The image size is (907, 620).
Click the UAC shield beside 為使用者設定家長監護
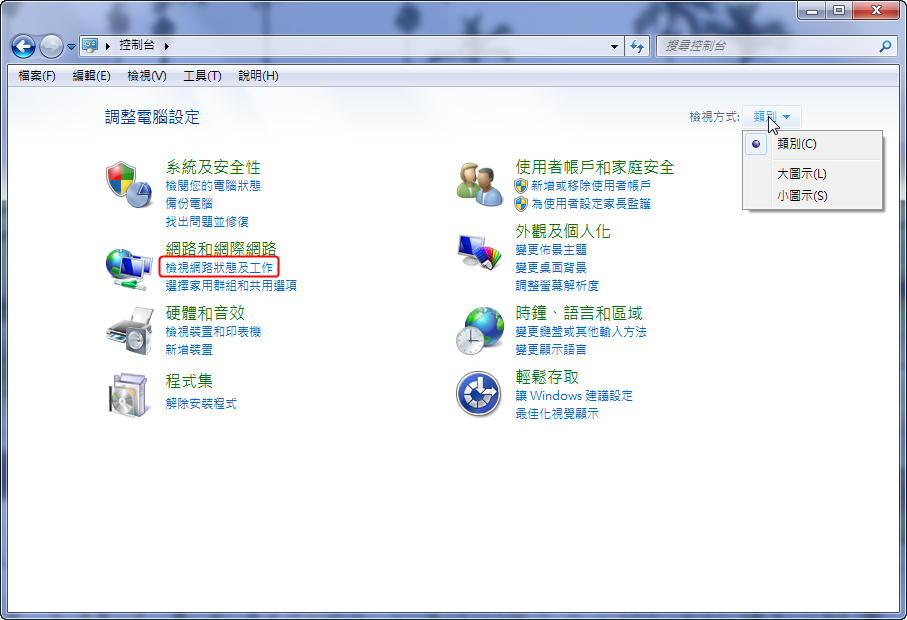521,204
